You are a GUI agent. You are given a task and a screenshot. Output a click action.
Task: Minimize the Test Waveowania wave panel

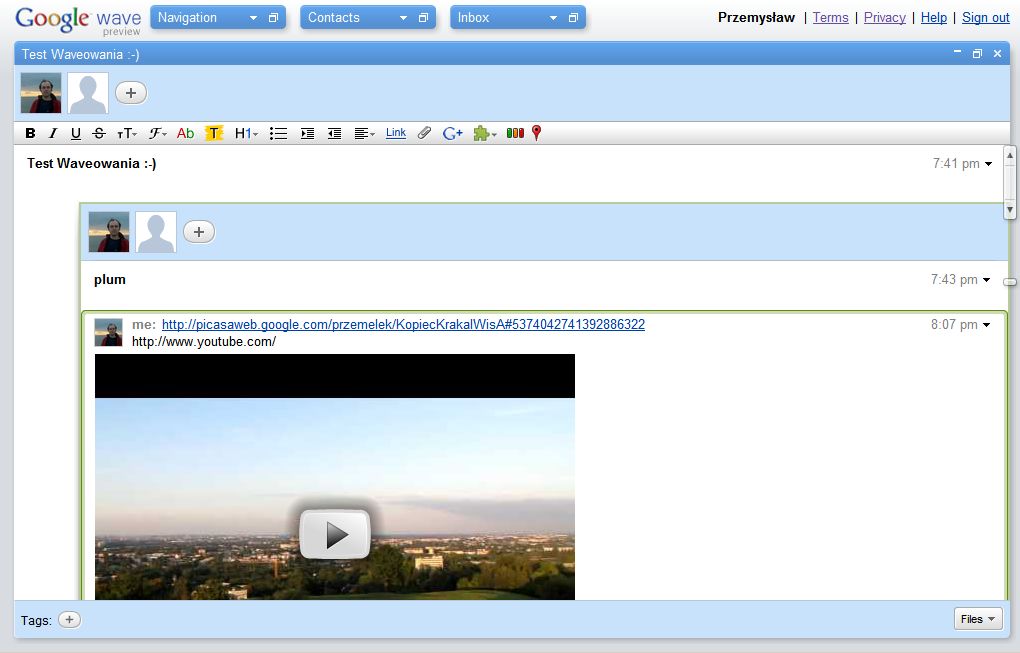click(957, 52)
